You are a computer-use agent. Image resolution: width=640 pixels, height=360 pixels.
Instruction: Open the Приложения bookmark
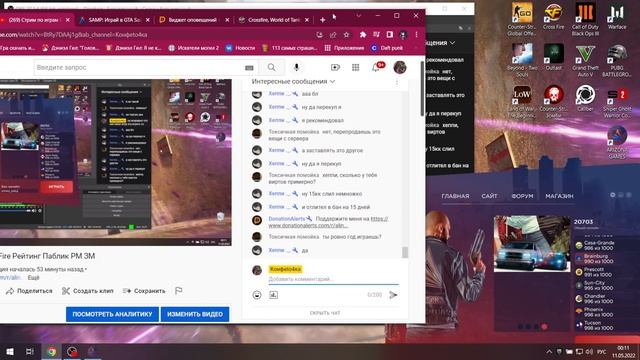(x=344, y=48)
